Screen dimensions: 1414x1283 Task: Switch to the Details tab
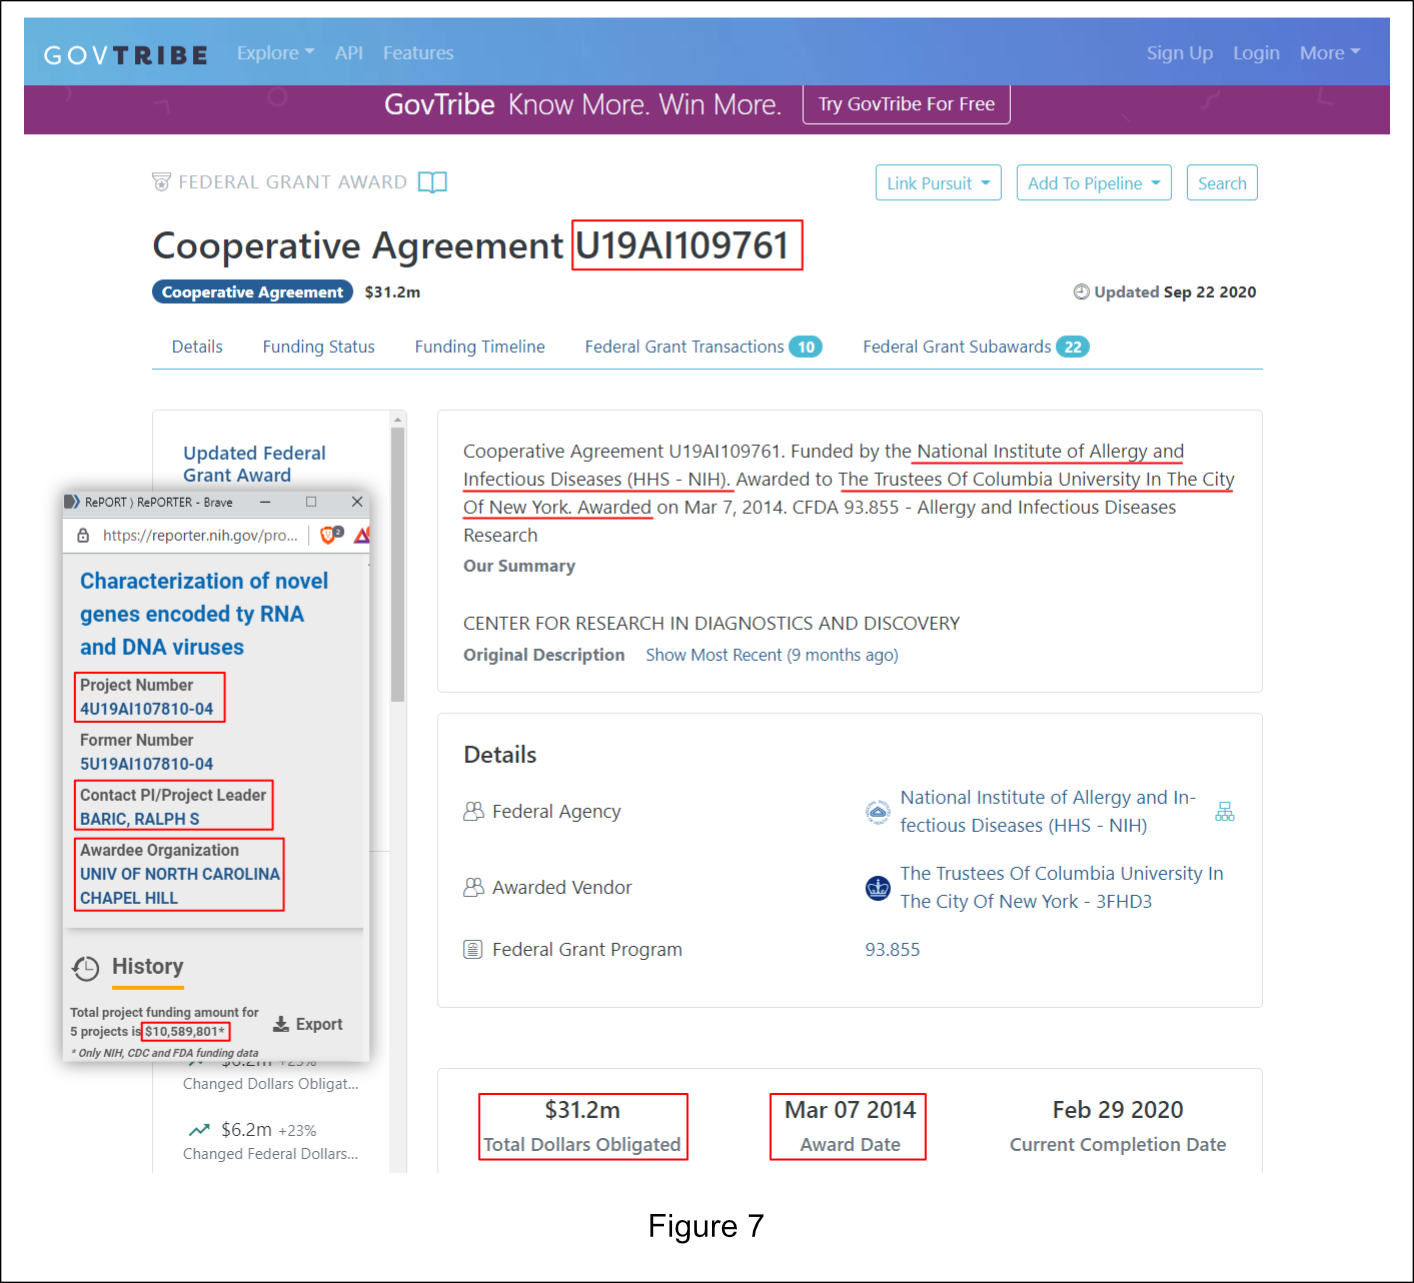coord(197,347)
